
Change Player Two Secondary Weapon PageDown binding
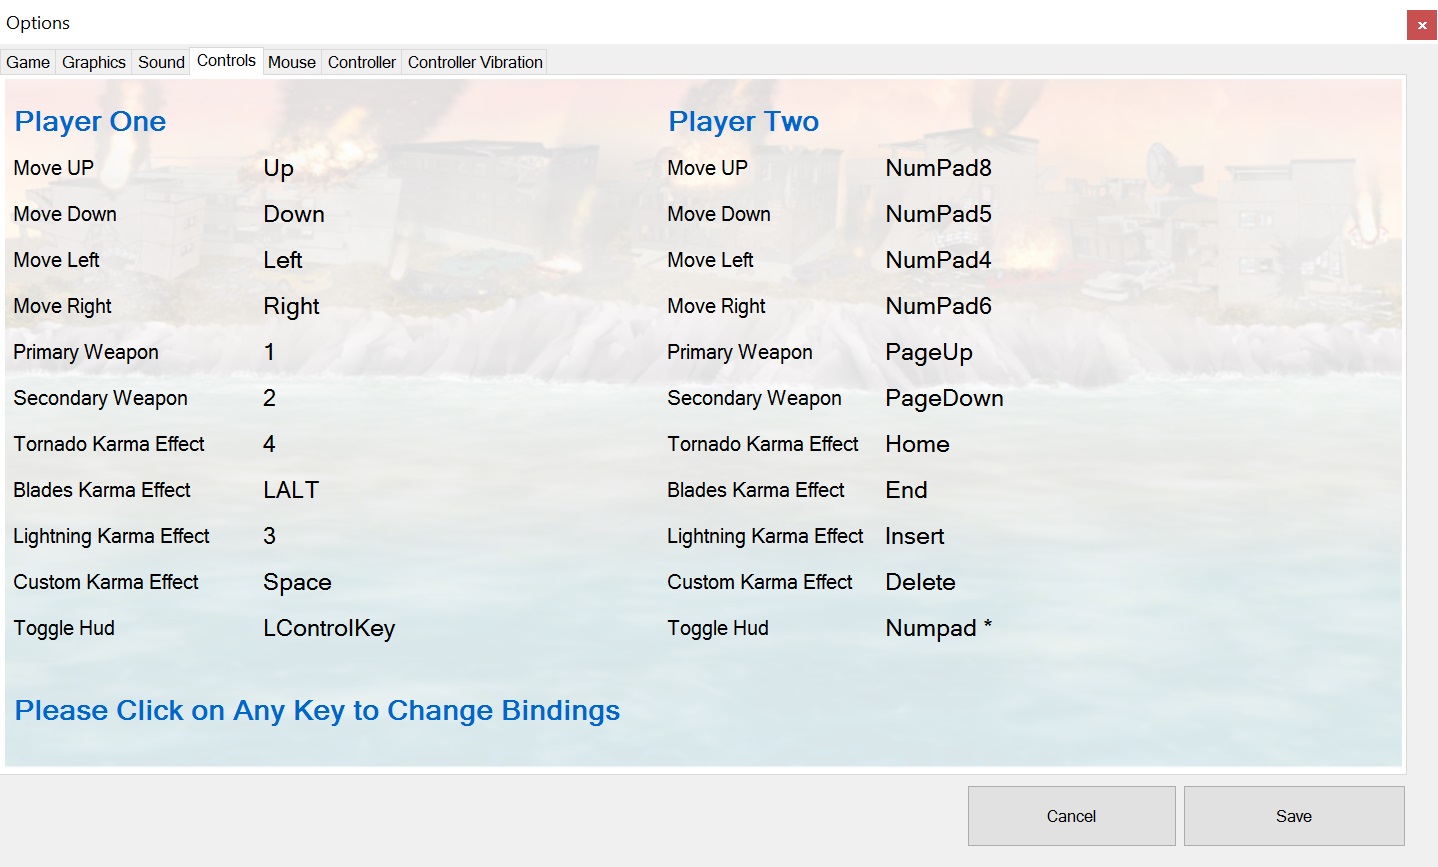coord(944,398)
